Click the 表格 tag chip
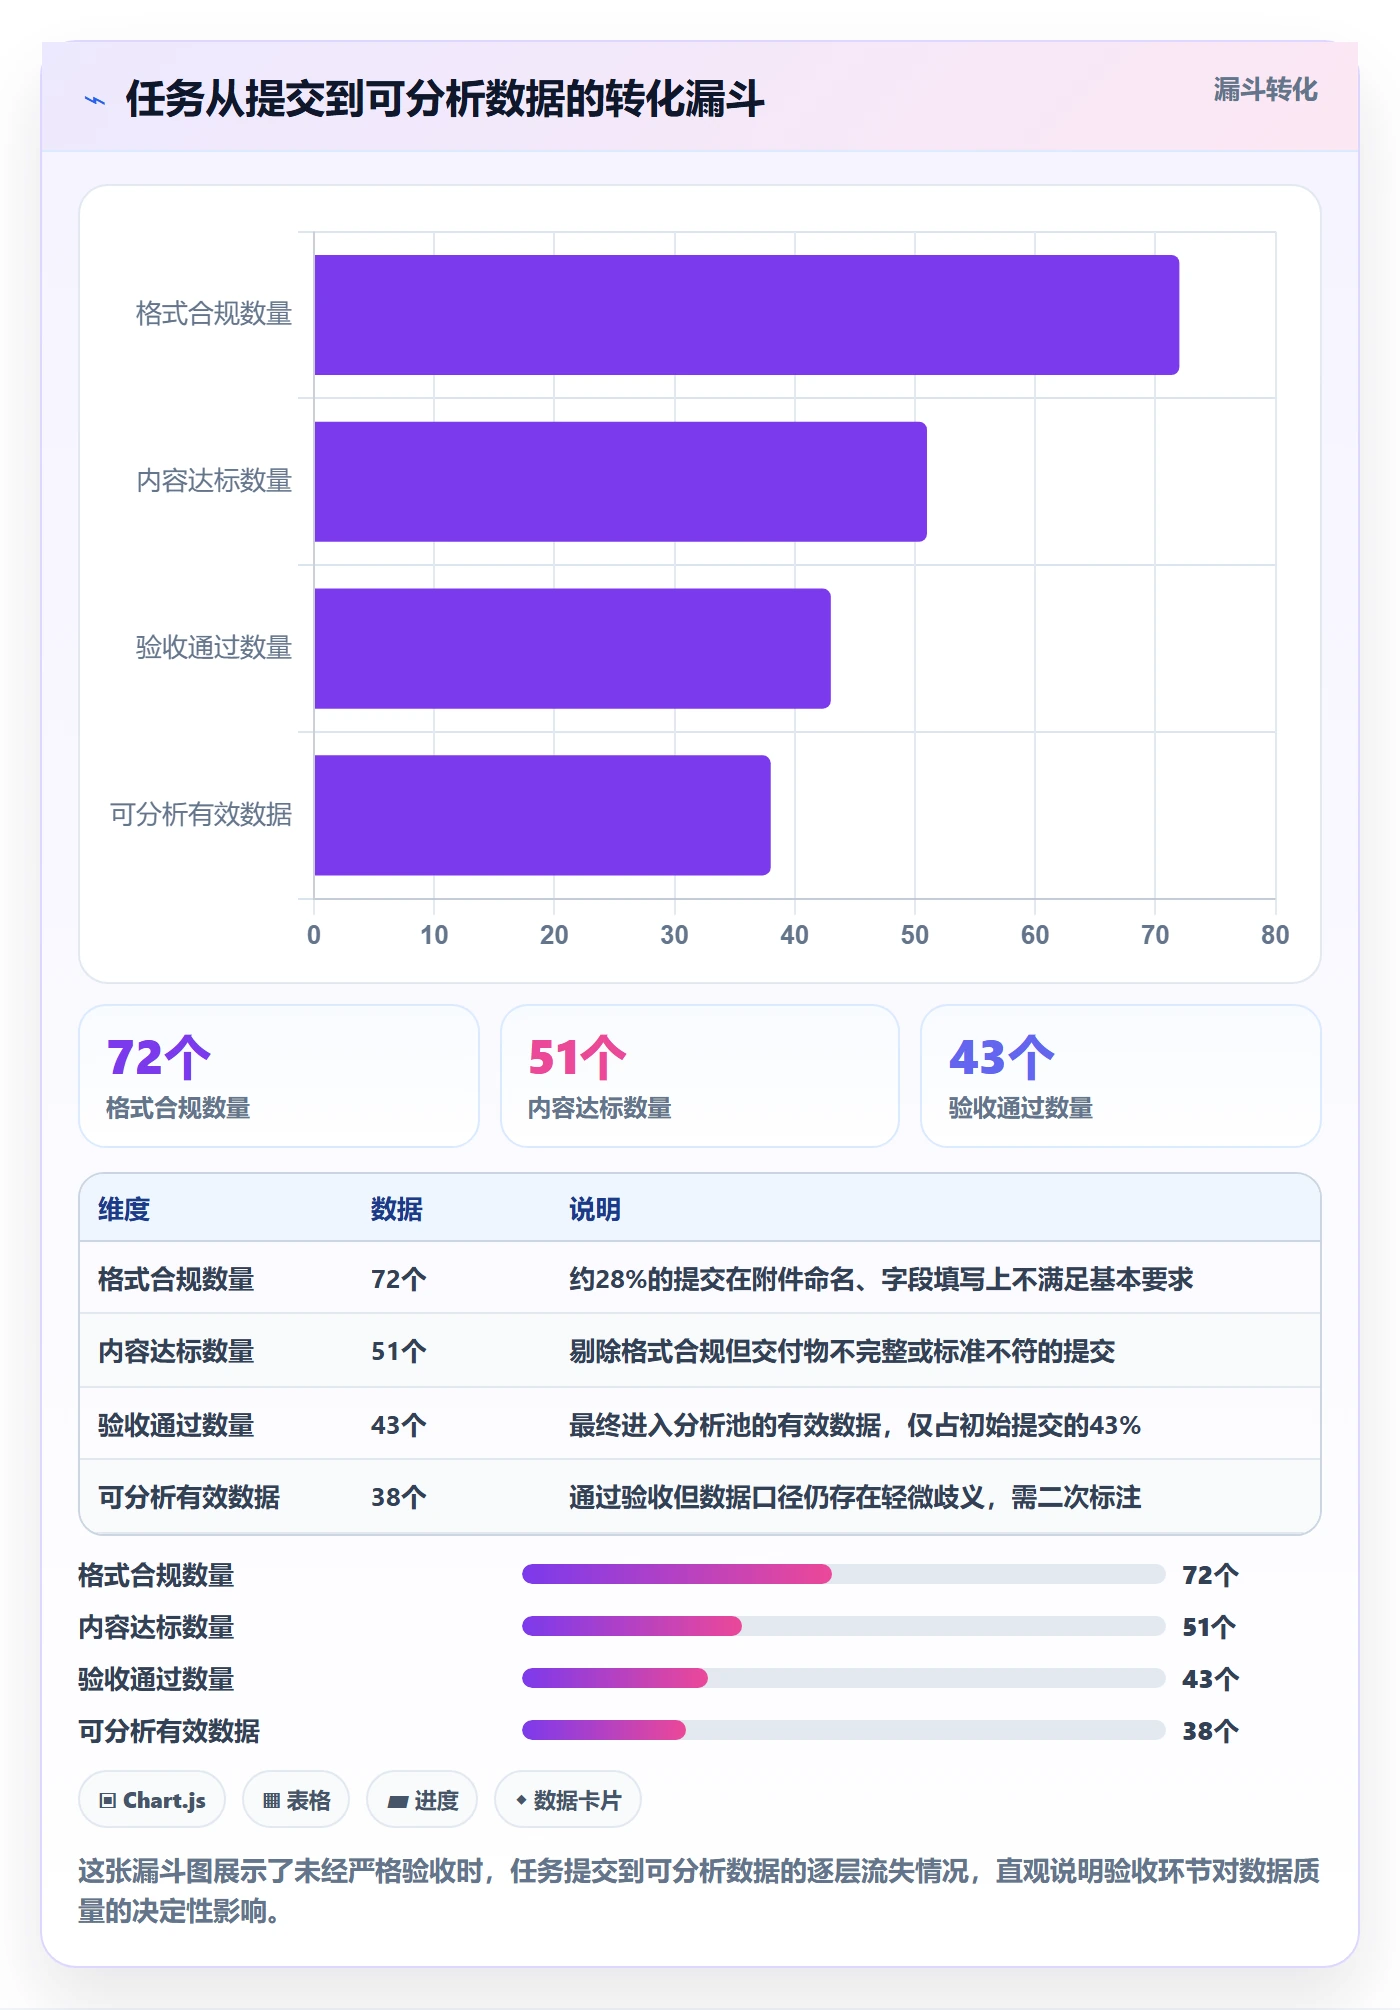The width and height of the screenshot is (1400, 2010). click(296, 1800)
